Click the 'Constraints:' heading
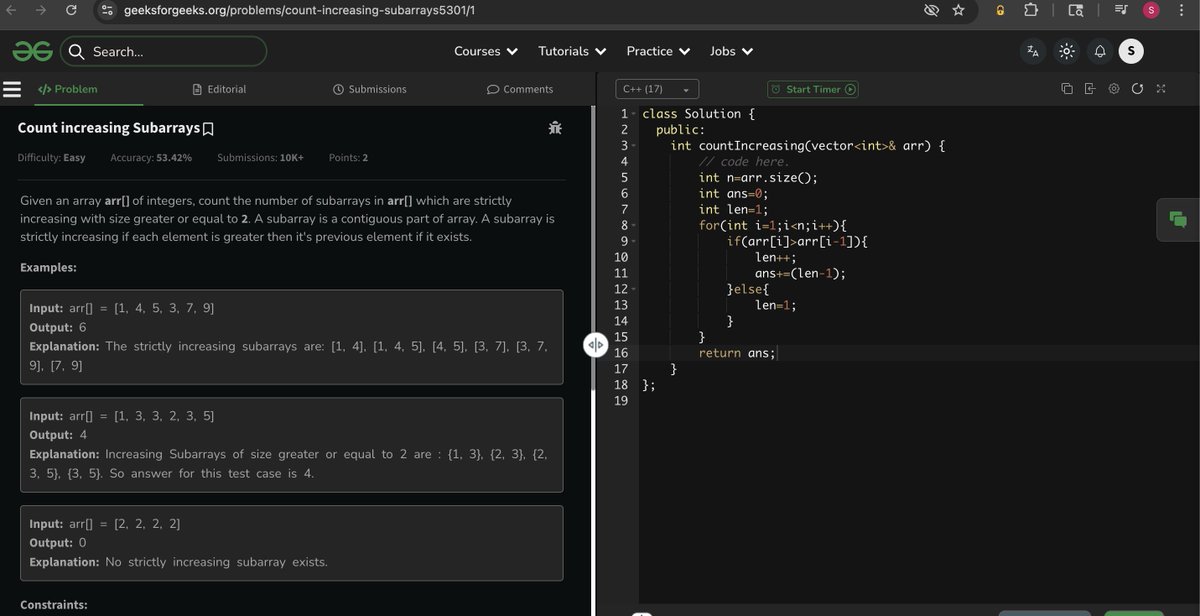This screenshot has width=1200, height=616. (x=54, y=605)
